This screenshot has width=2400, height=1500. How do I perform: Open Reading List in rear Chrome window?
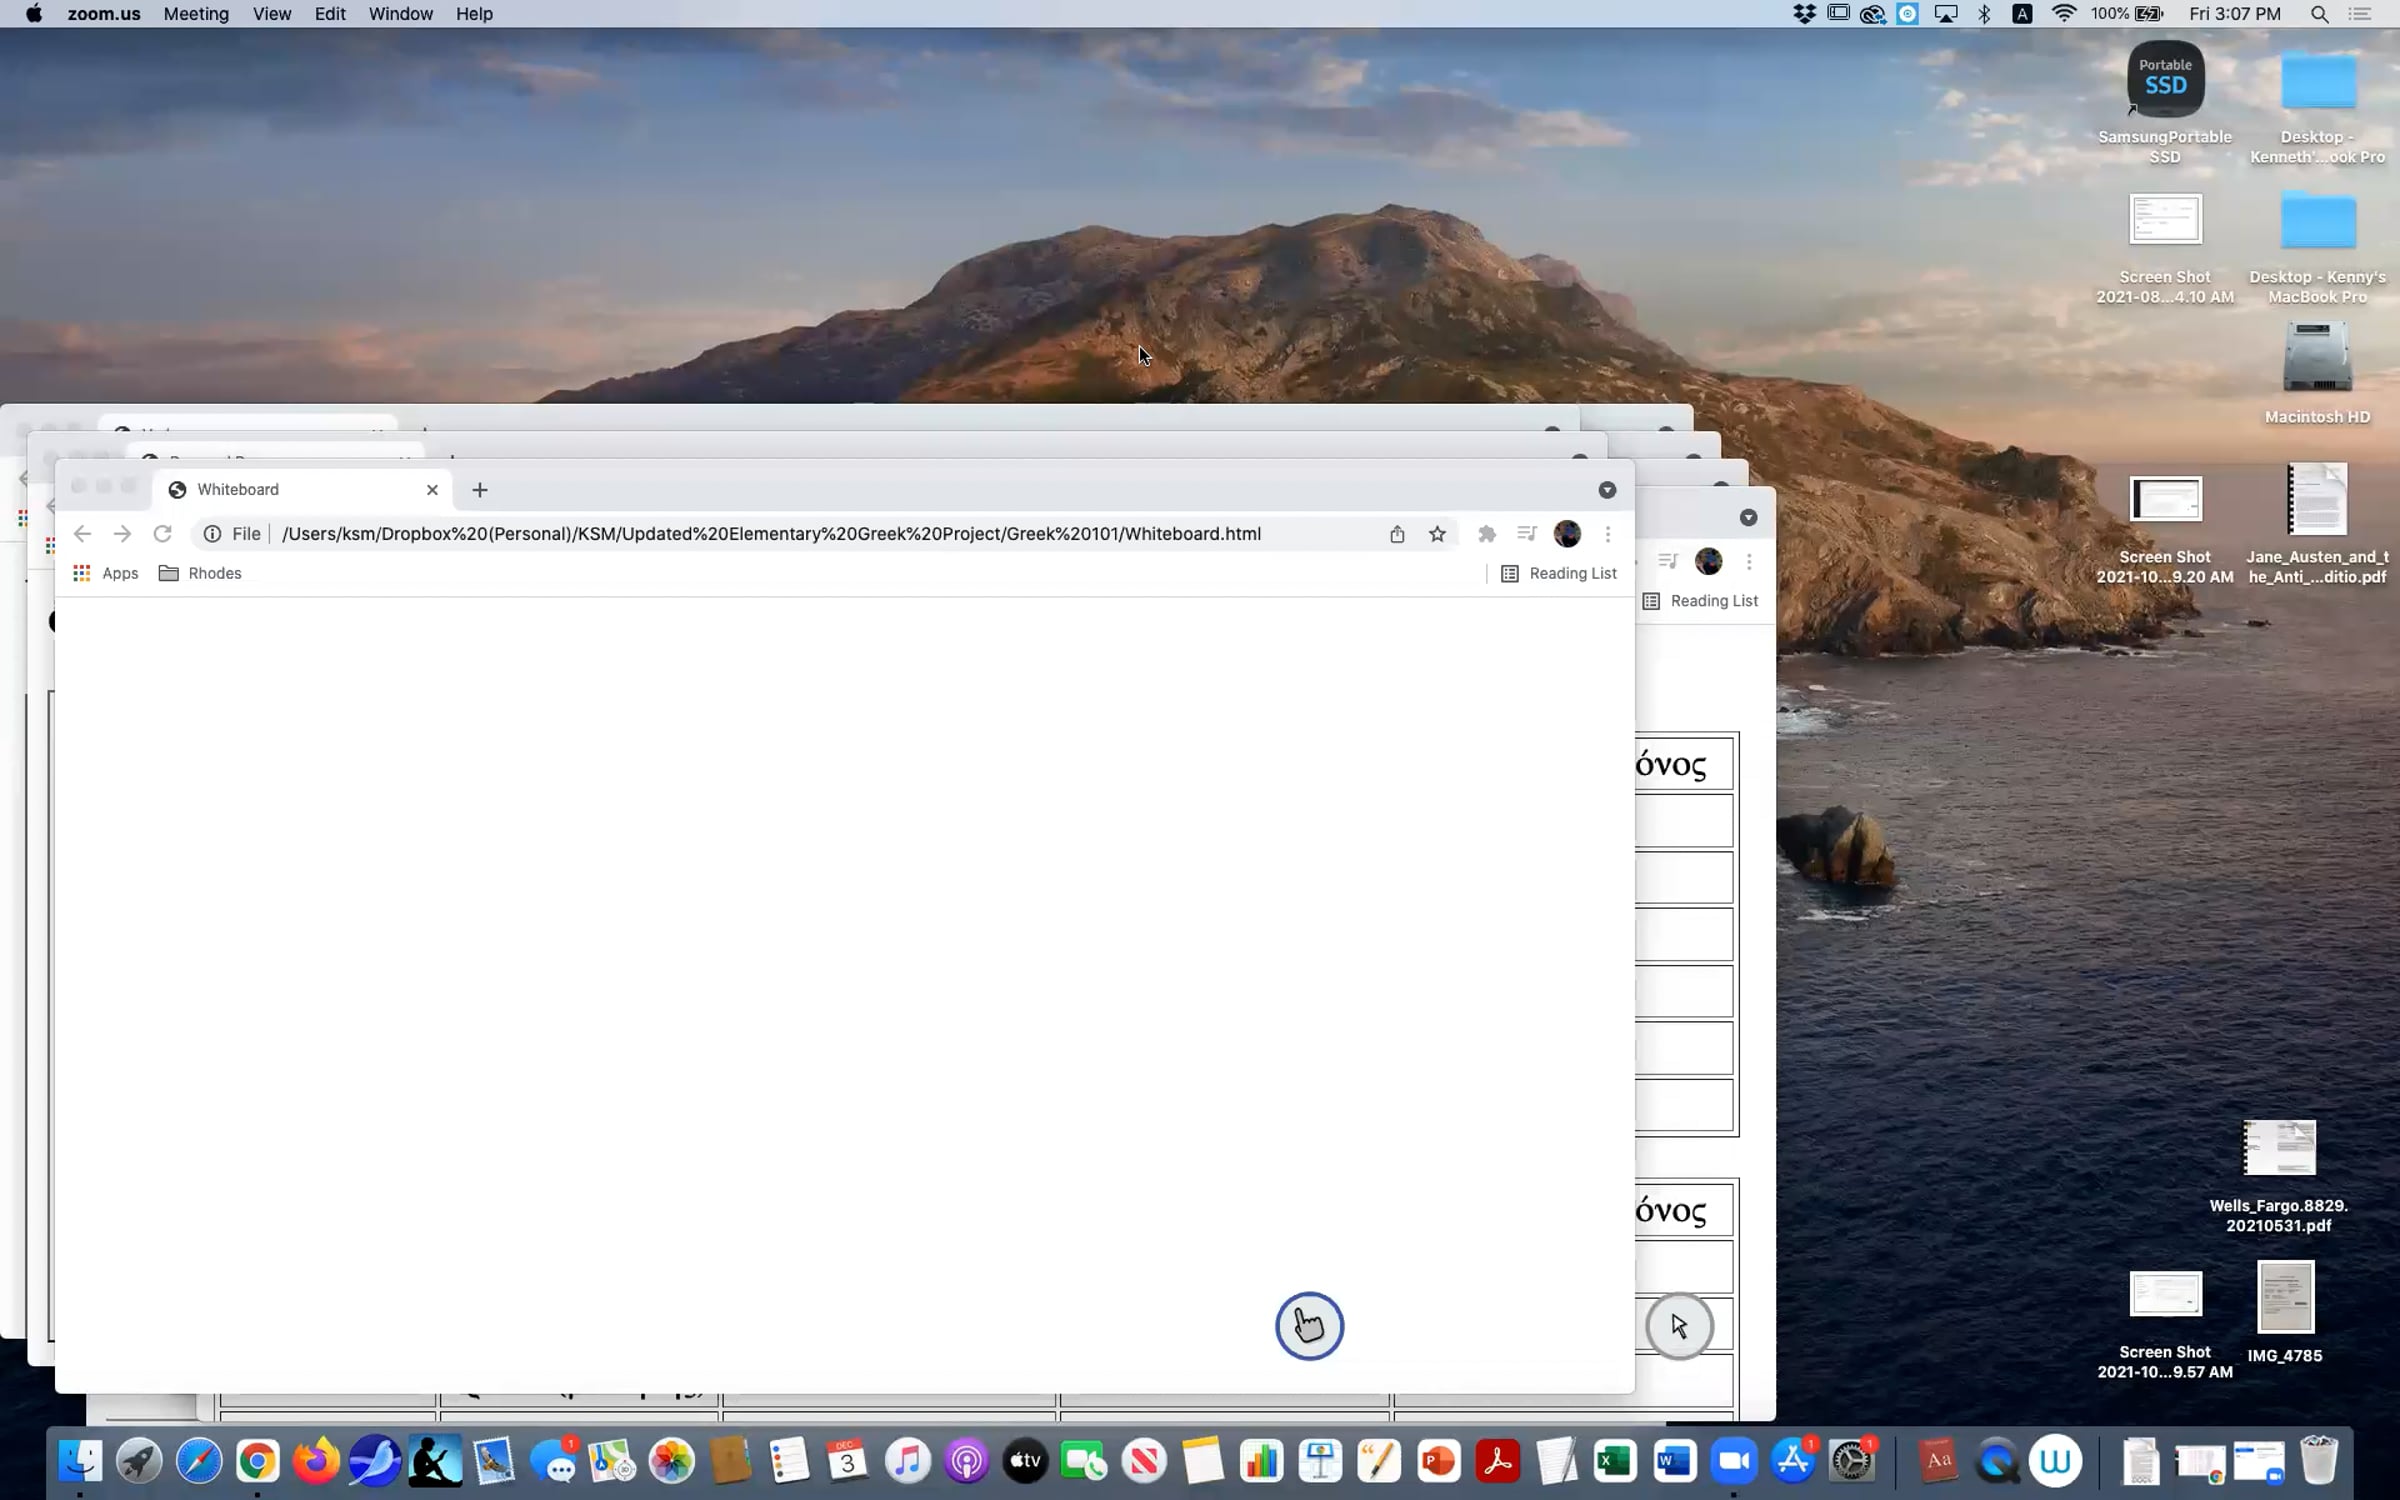[x=1700, y=601]
